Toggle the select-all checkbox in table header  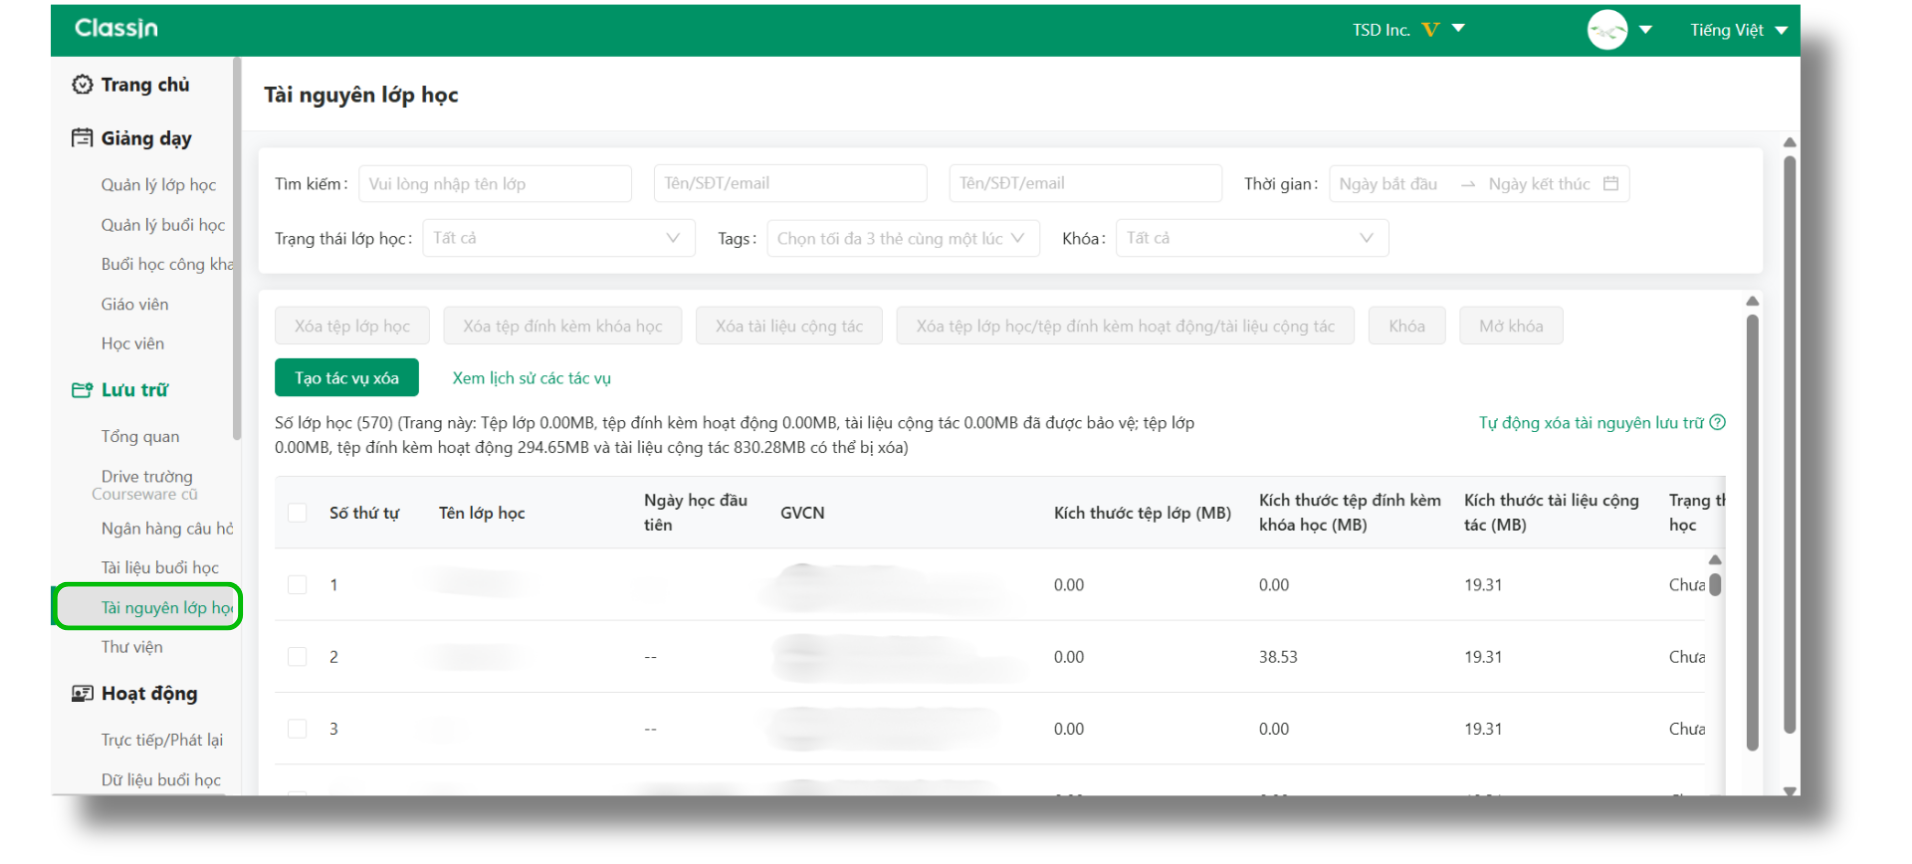297,513
